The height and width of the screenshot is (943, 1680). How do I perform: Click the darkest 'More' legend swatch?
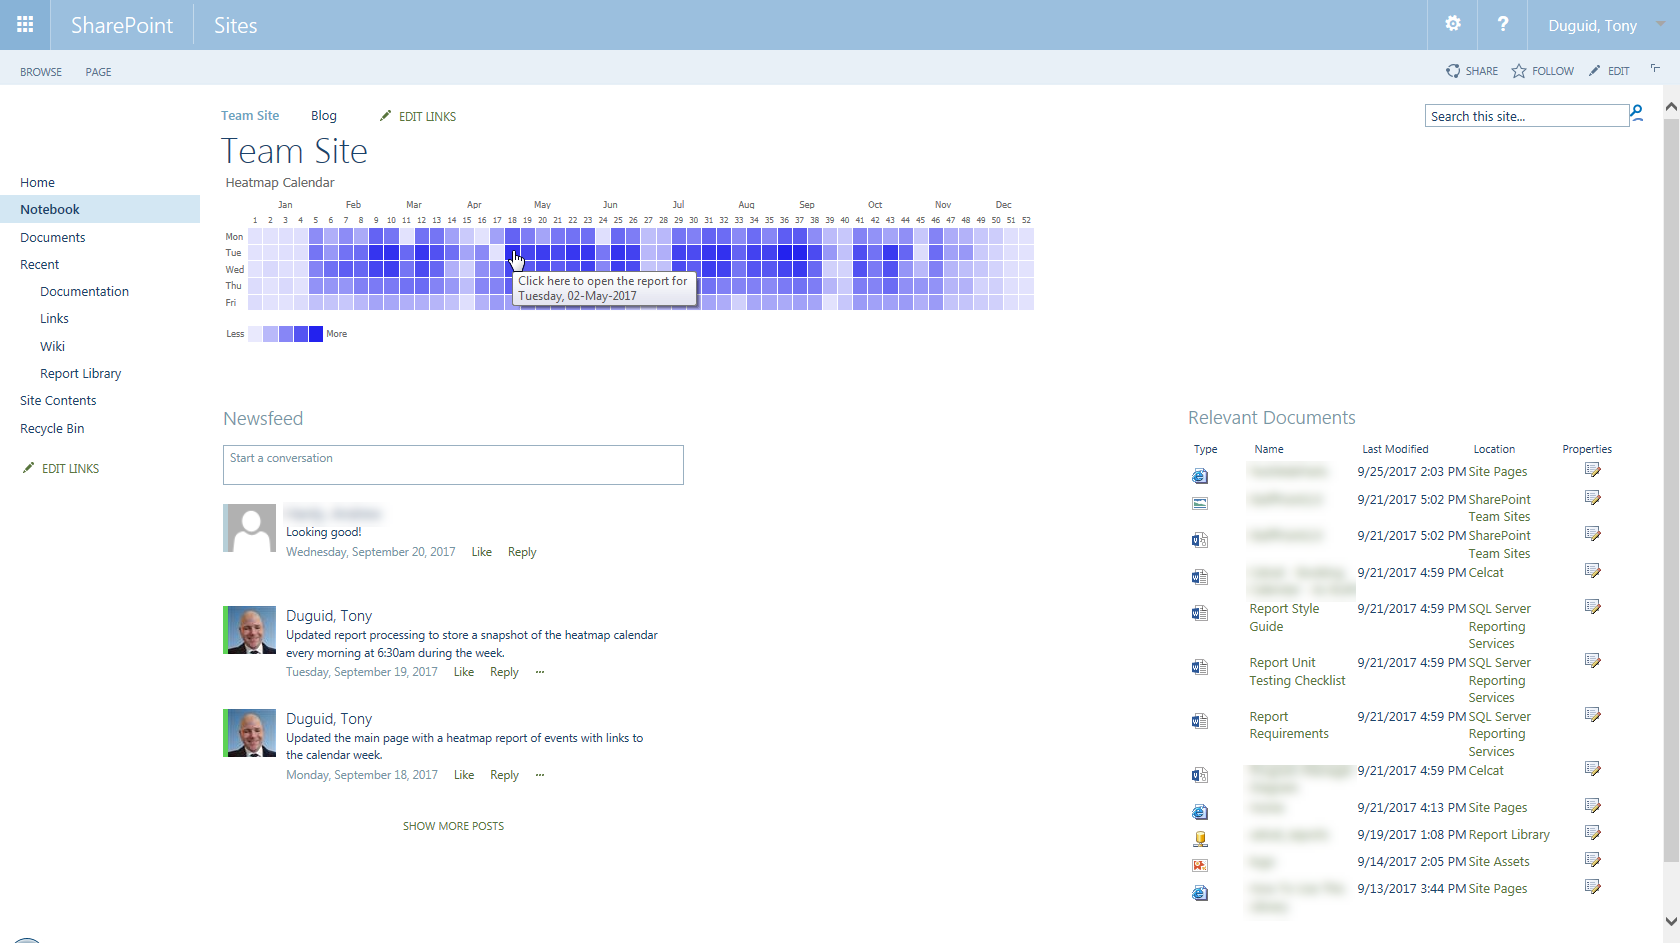(x=316, y=334)
